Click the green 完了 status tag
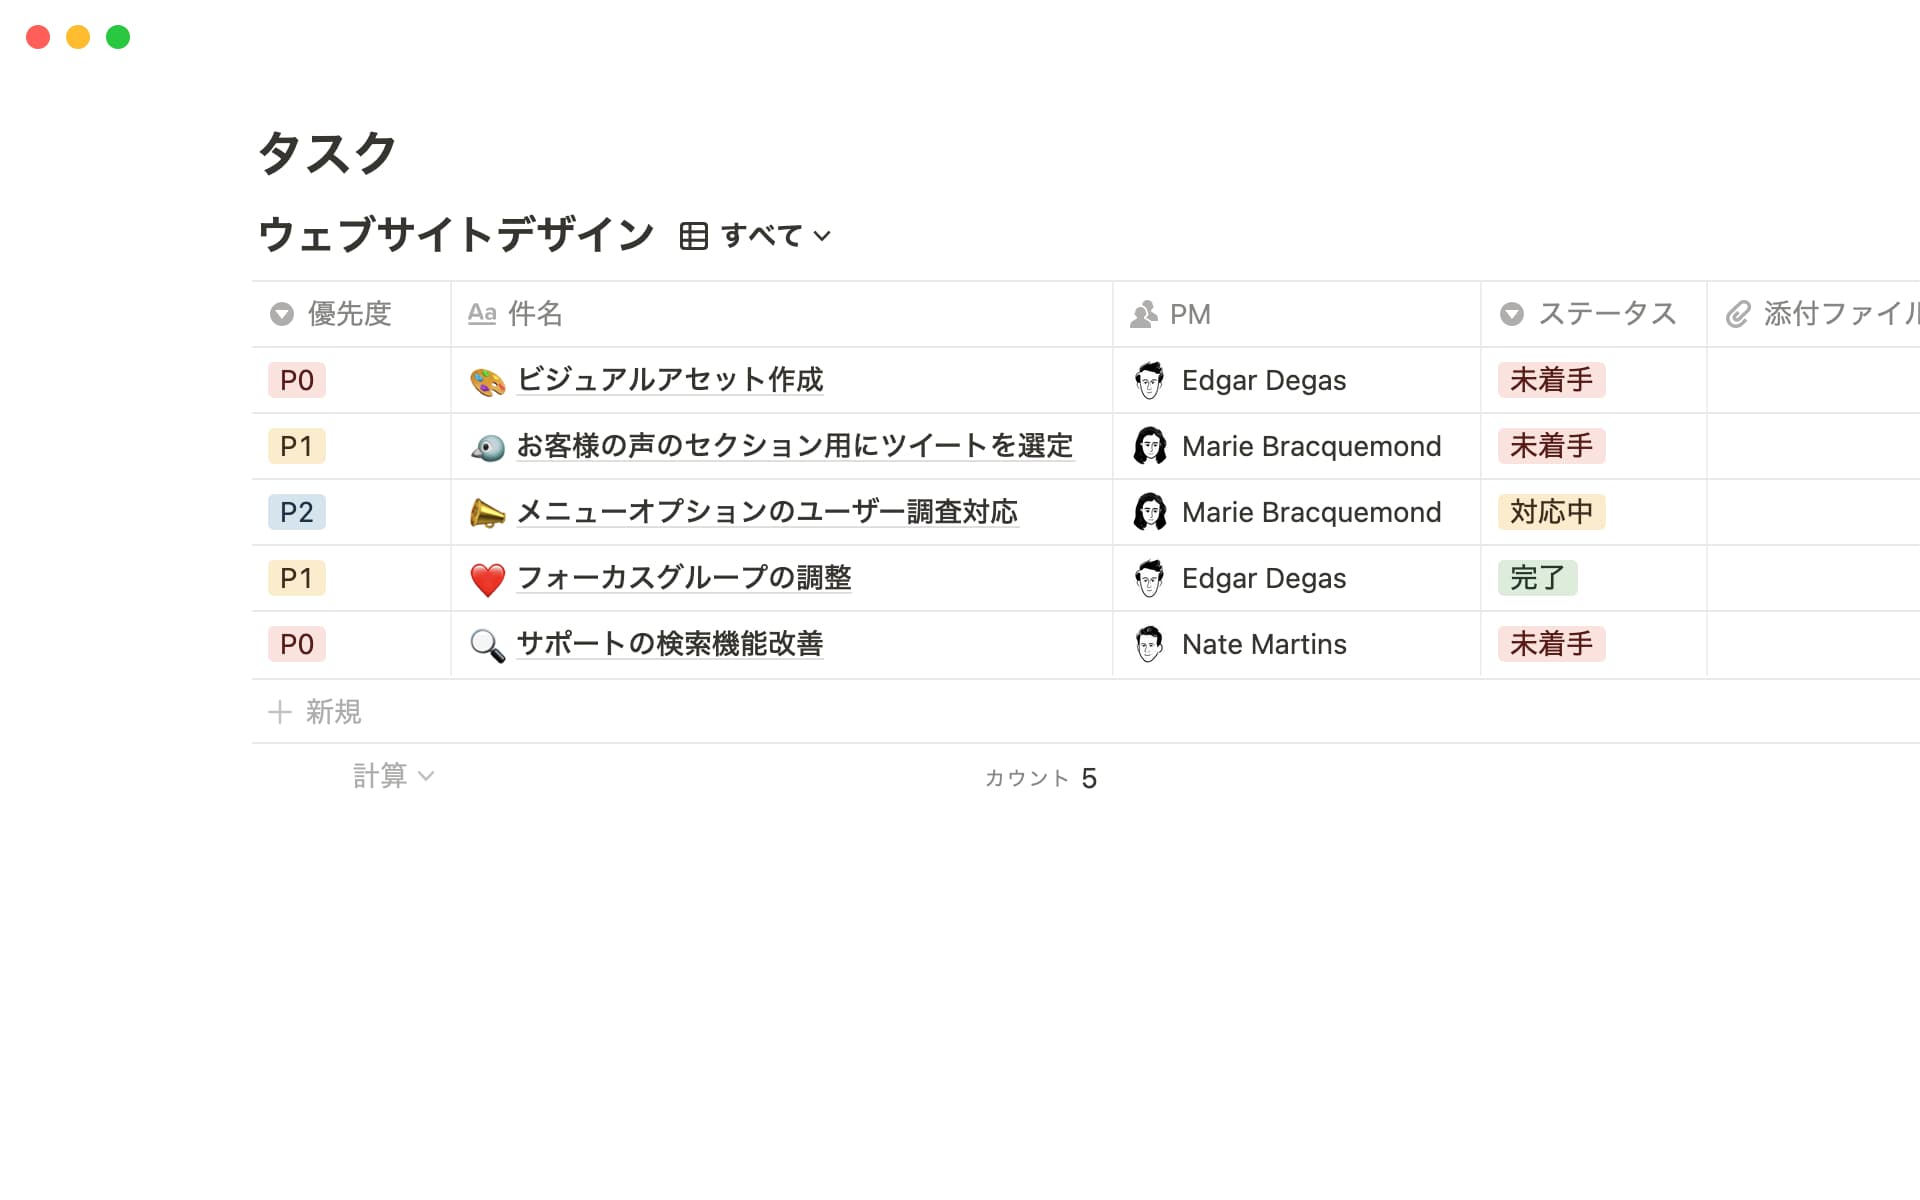Screen dimensions: 1920x1200 [1536, 578]
